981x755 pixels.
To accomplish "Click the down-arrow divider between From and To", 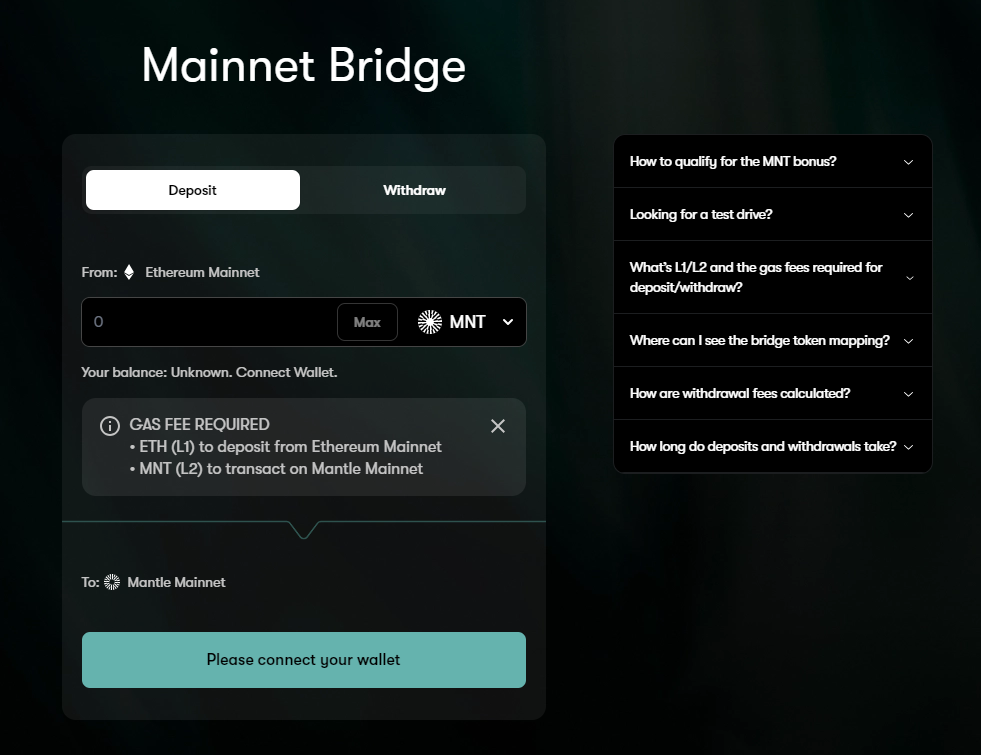I will click(x=303, y=529).
